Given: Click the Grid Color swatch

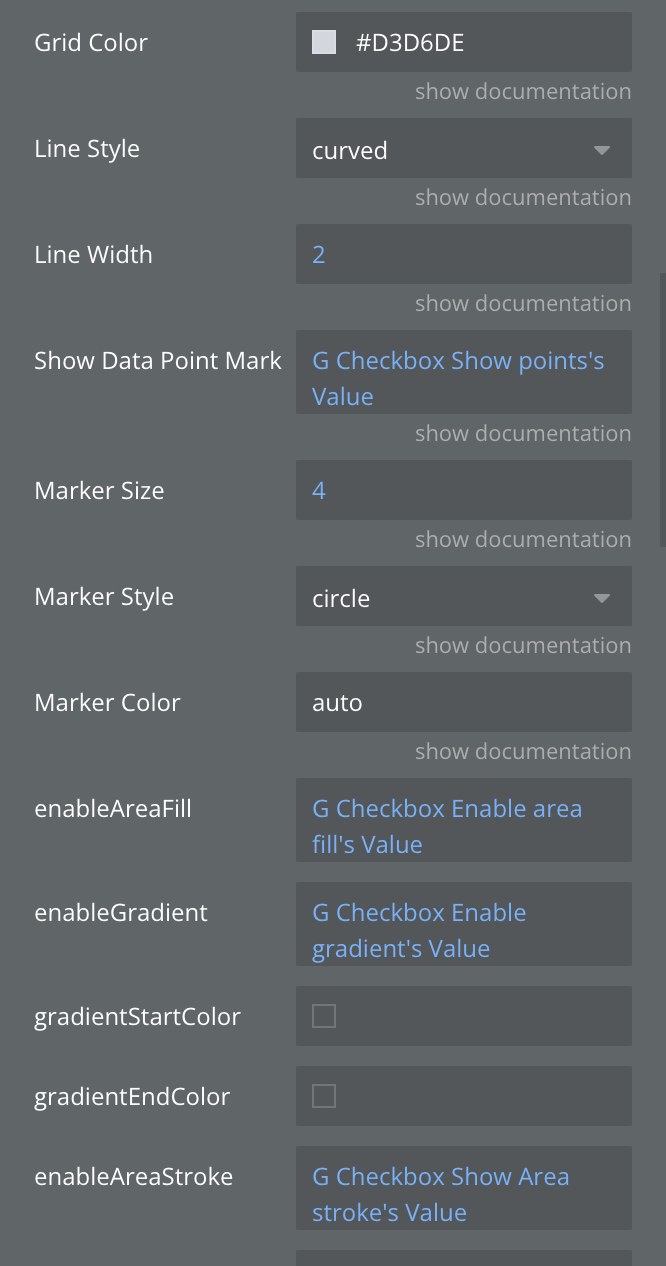Looking at the screenshot, I should (x=324, y=42).
